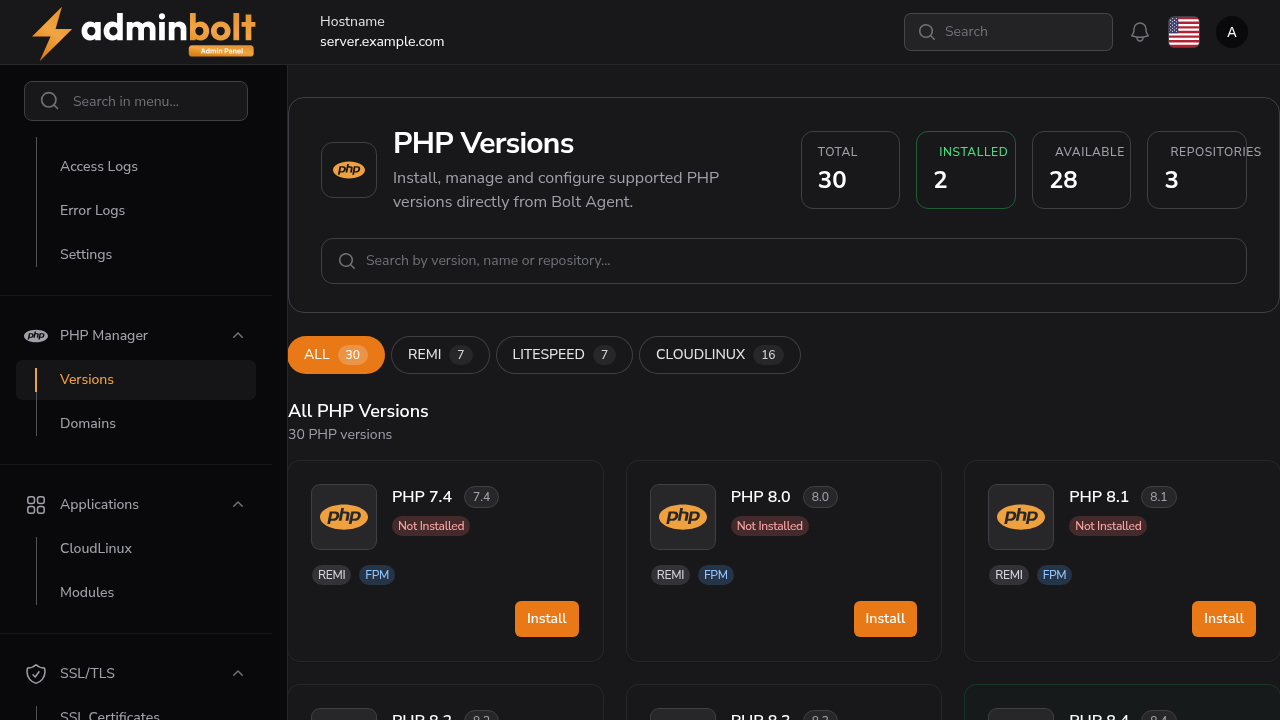Image resolution: width=1280 pixels, height=720 pixels.
Task: Click the TOTAL 30 stat card
Action: (850, 170)
